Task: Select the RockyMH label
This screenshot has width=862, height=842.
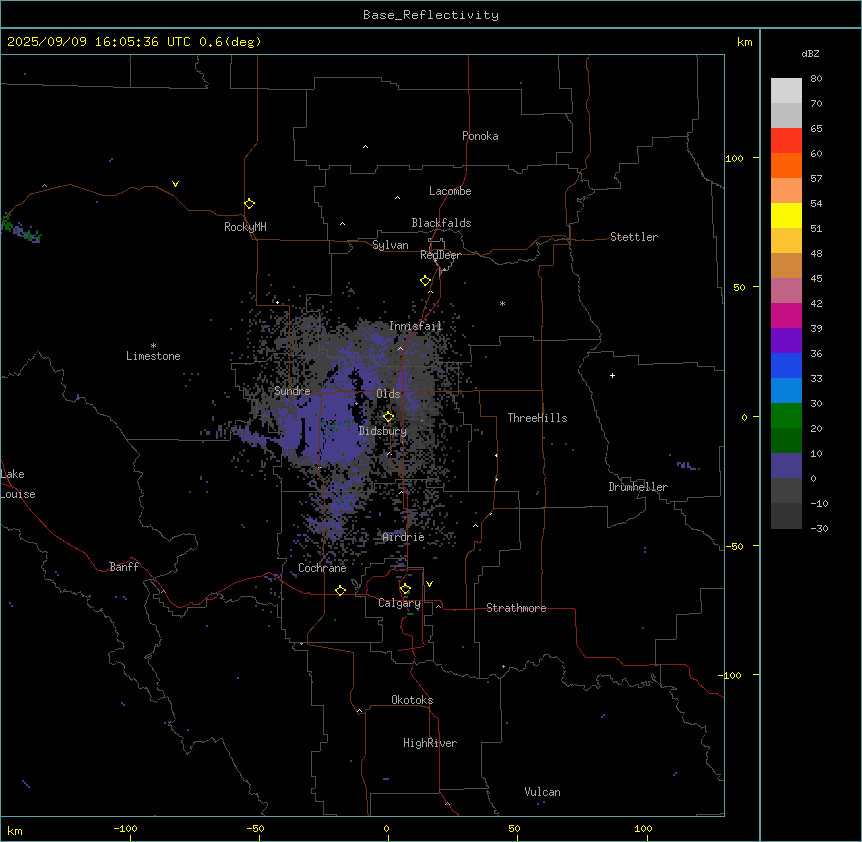Action: 245,227
